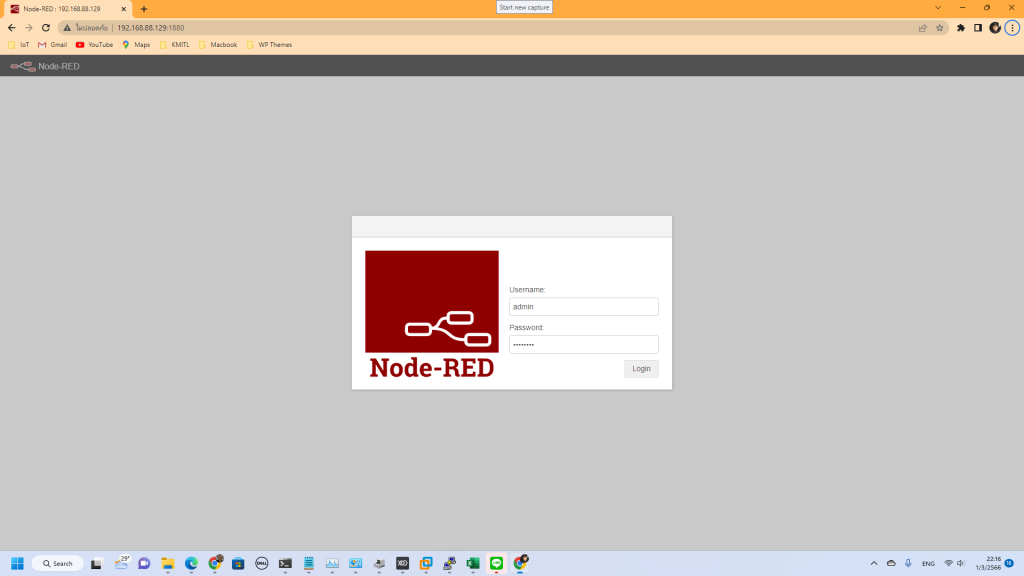Image resolution: width=1024 pixels, height=576 pixels.
Task: Open Microsoft Edge from the taskbar
Action: click(189, 563)
